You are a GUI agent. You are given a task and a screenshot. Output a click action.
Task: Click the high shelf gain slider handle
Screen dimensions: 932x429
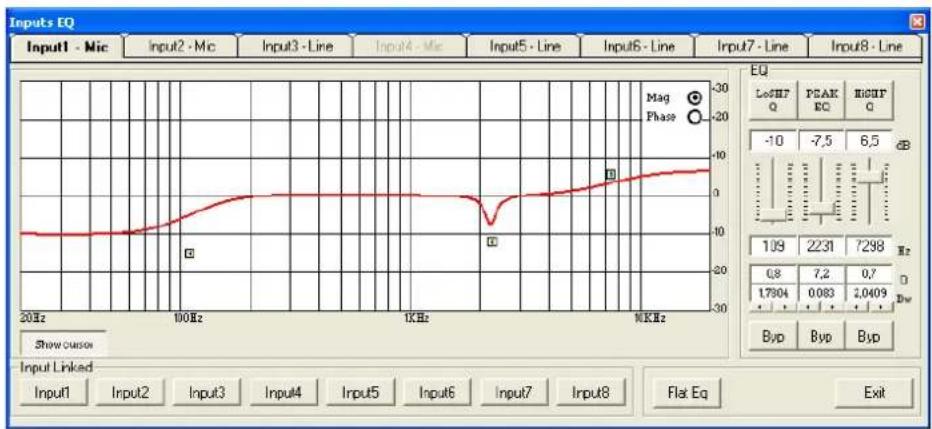[x=872, y=176]
